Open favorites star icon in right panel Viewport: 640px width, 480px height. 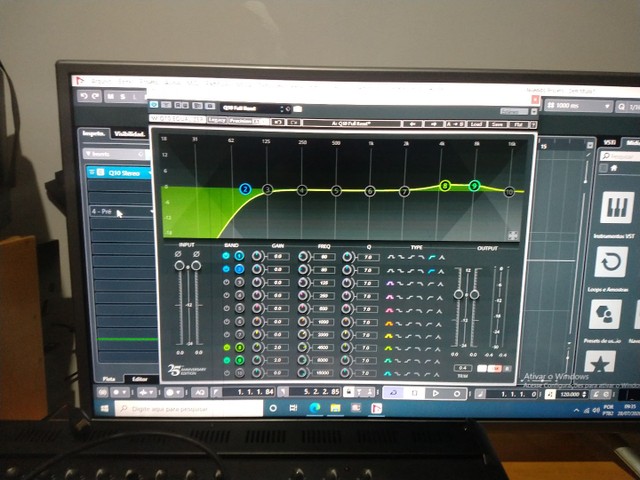600,362
